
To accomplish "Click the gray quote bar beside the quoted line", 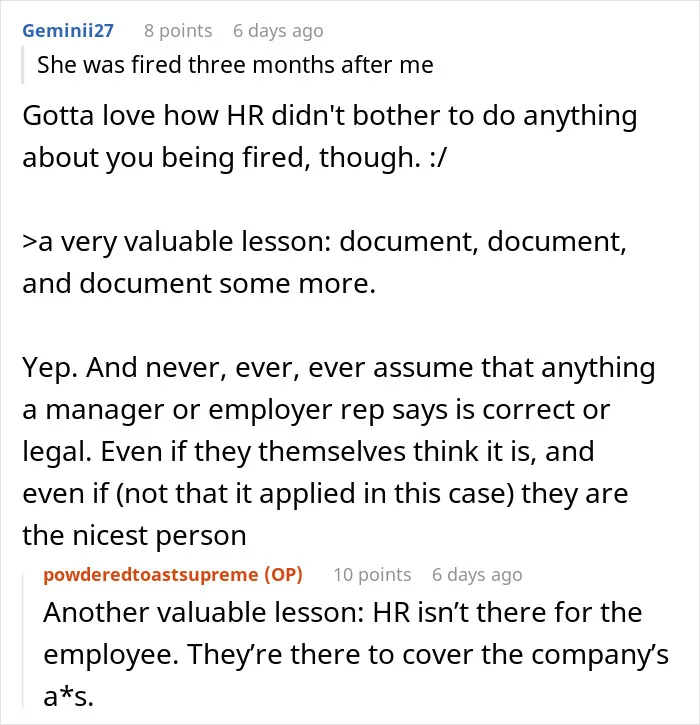I will 23,64.
